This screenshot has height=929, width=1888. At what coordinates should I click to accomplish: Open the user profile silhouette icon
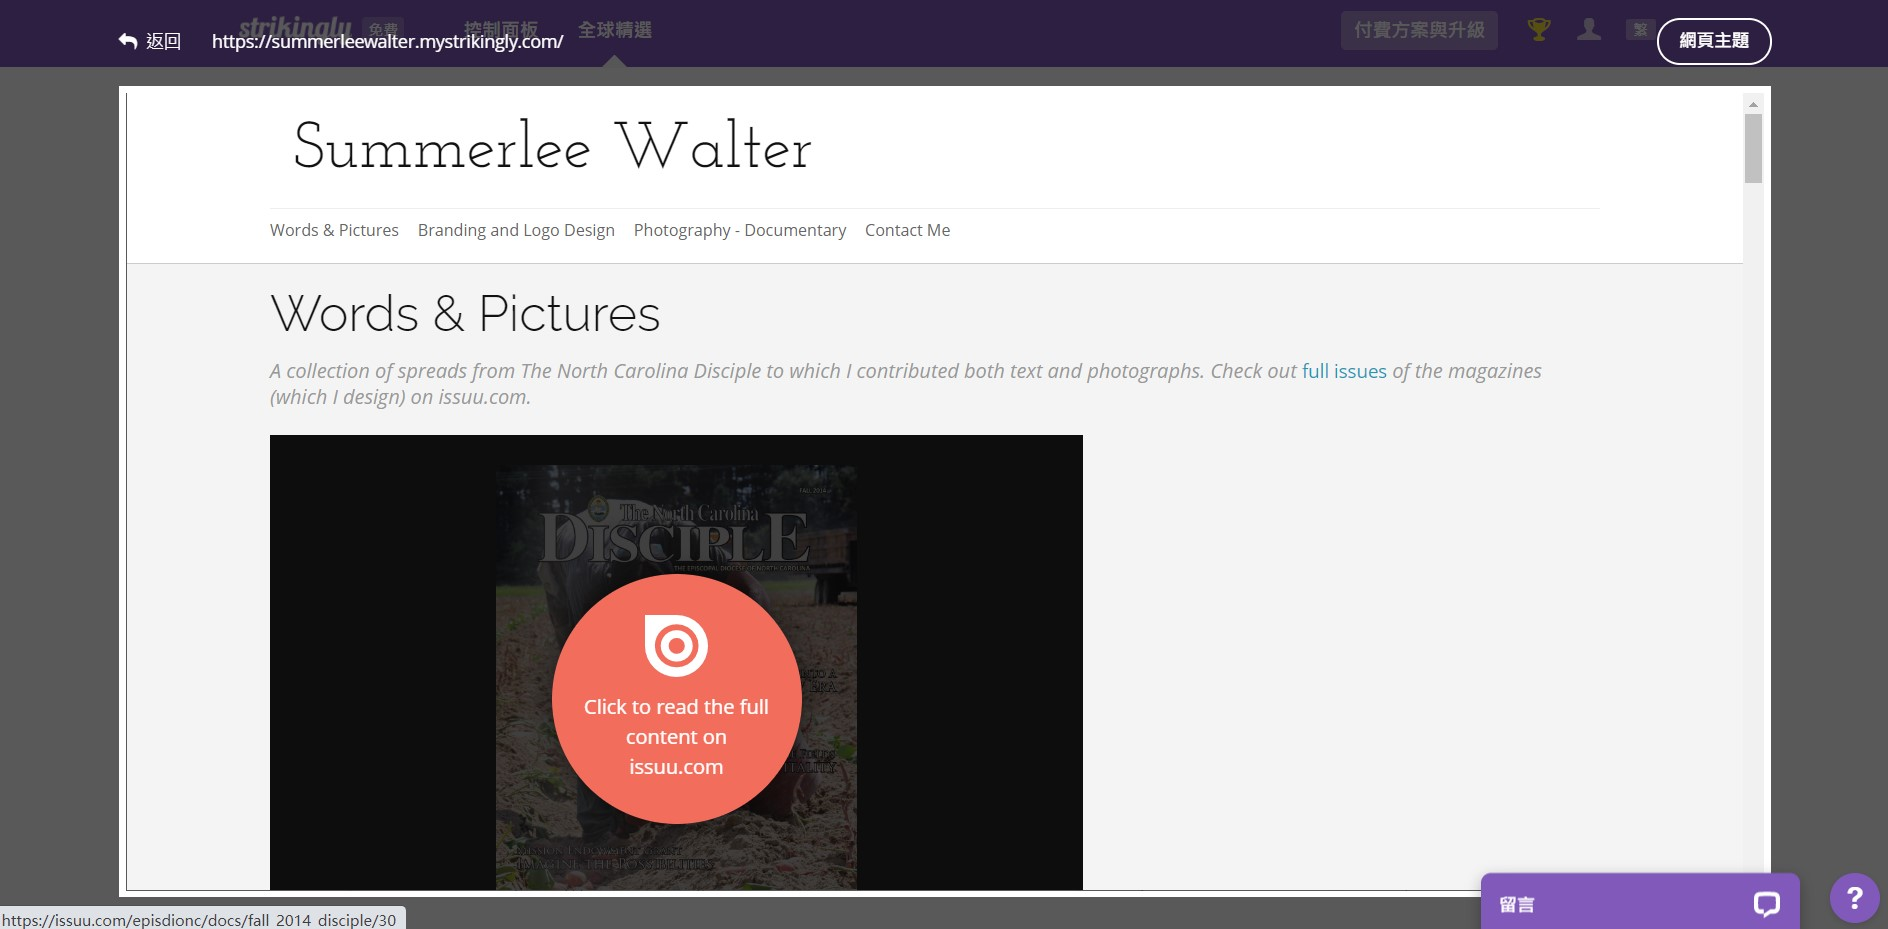pyautogui.click(x=1588, y=30)
